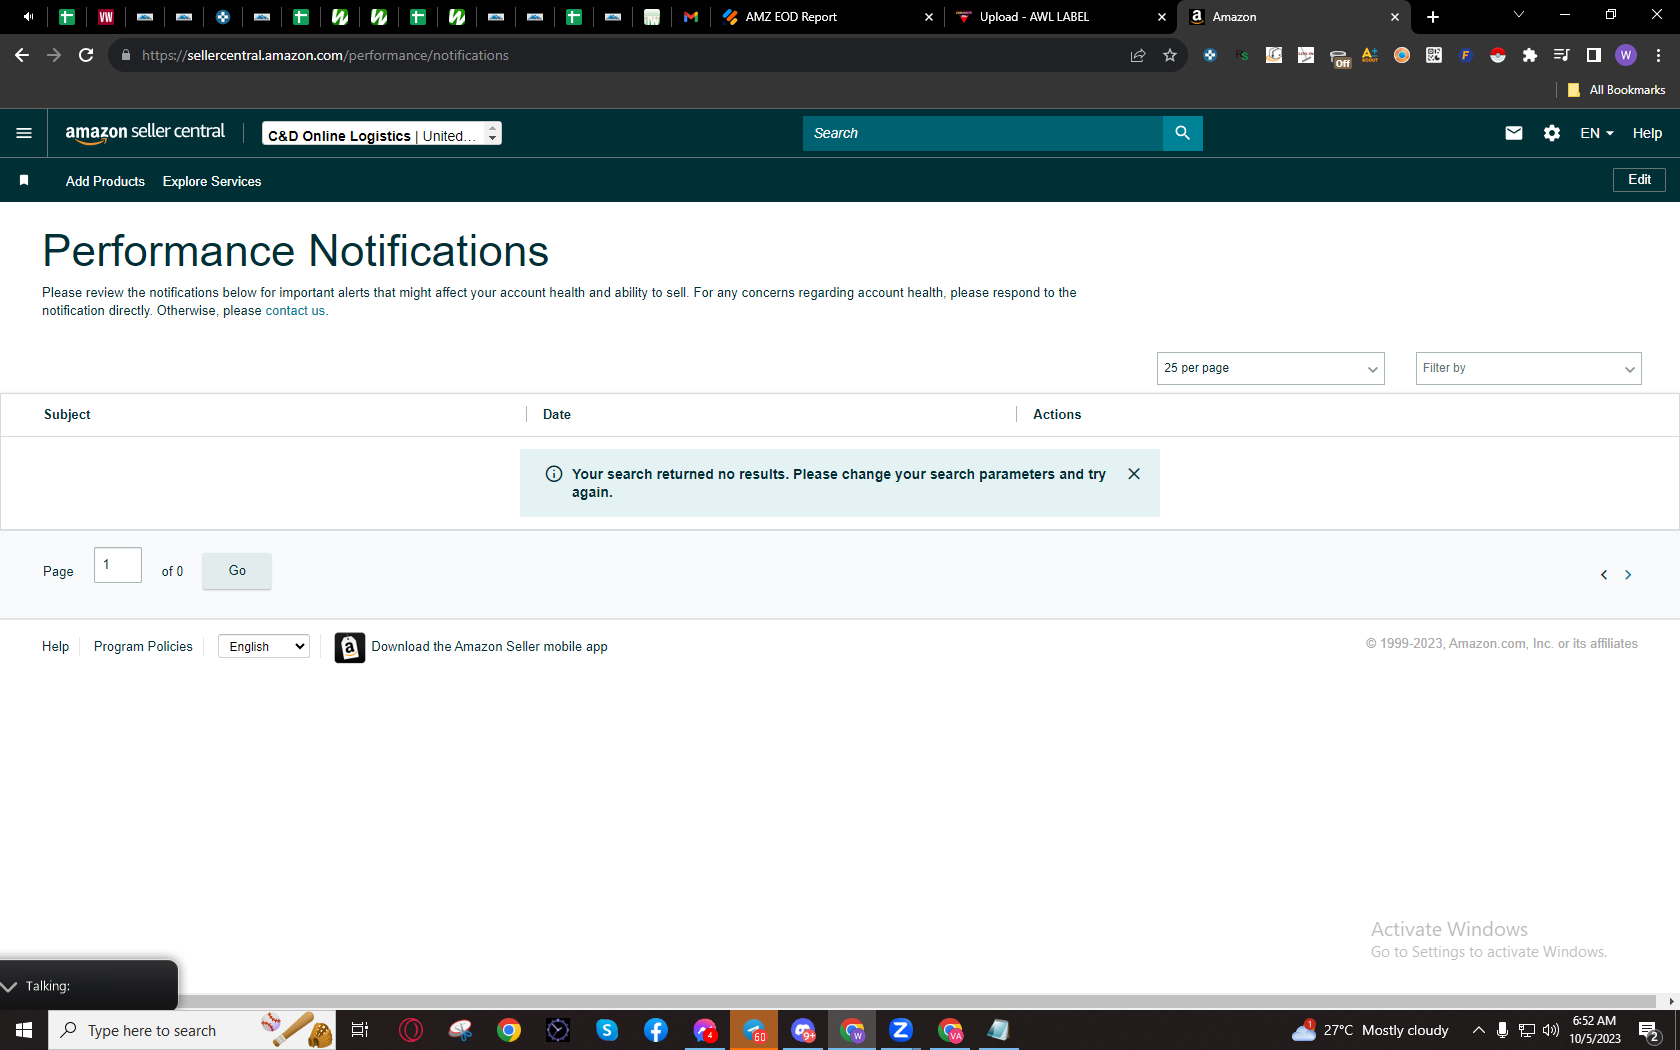The height and width of the screenshot is (1050, 1680).
Task: Click Add Products in the navigation bar
Action: (x=105, y=181)
